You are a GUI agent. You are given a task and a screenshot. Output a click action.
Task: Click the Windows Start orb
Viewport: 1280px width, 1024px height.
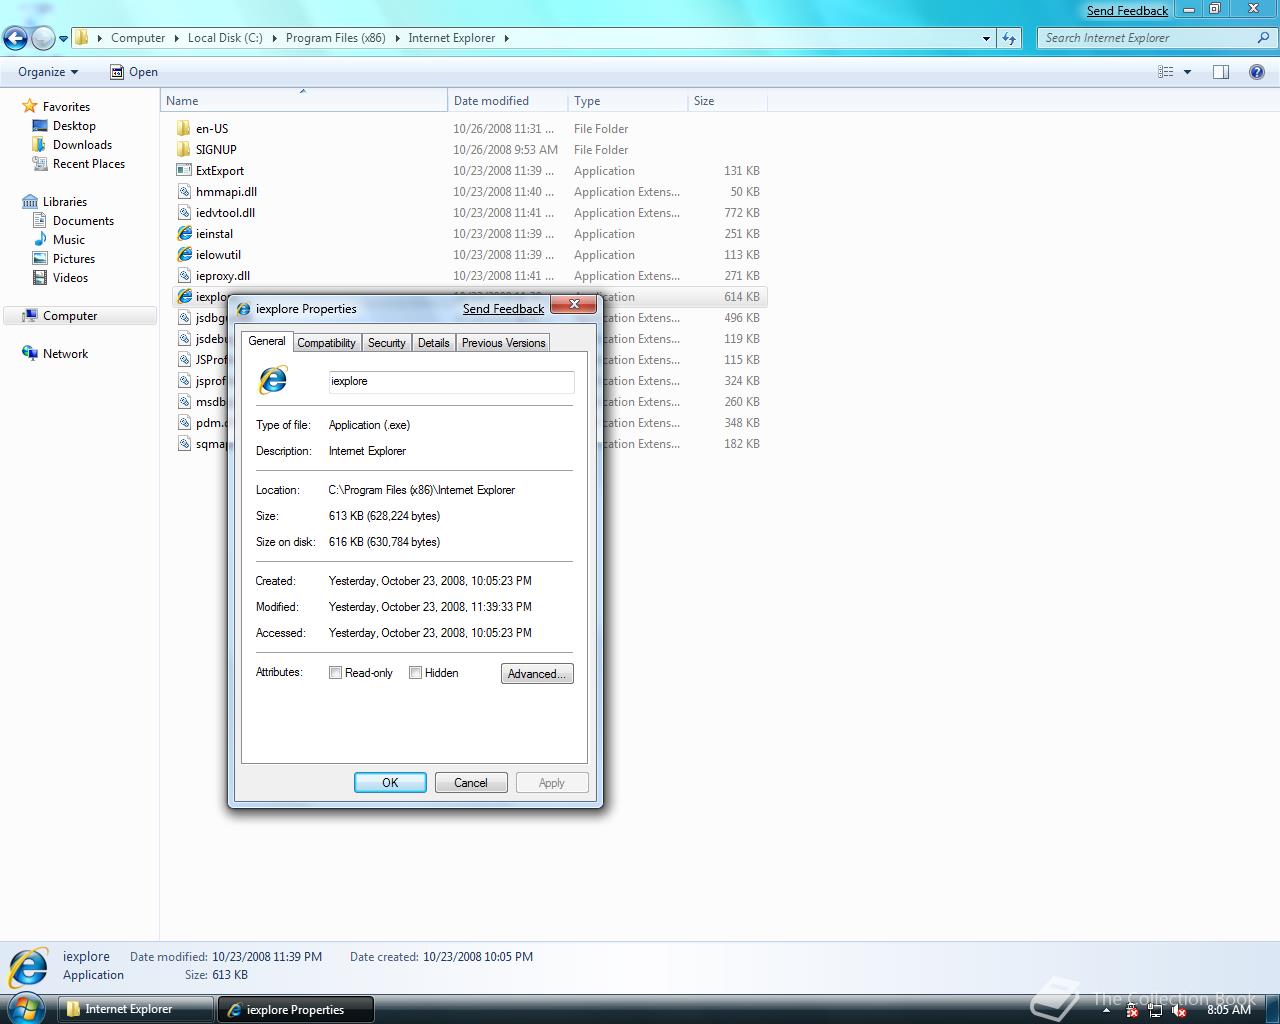tap(27, 1008)
